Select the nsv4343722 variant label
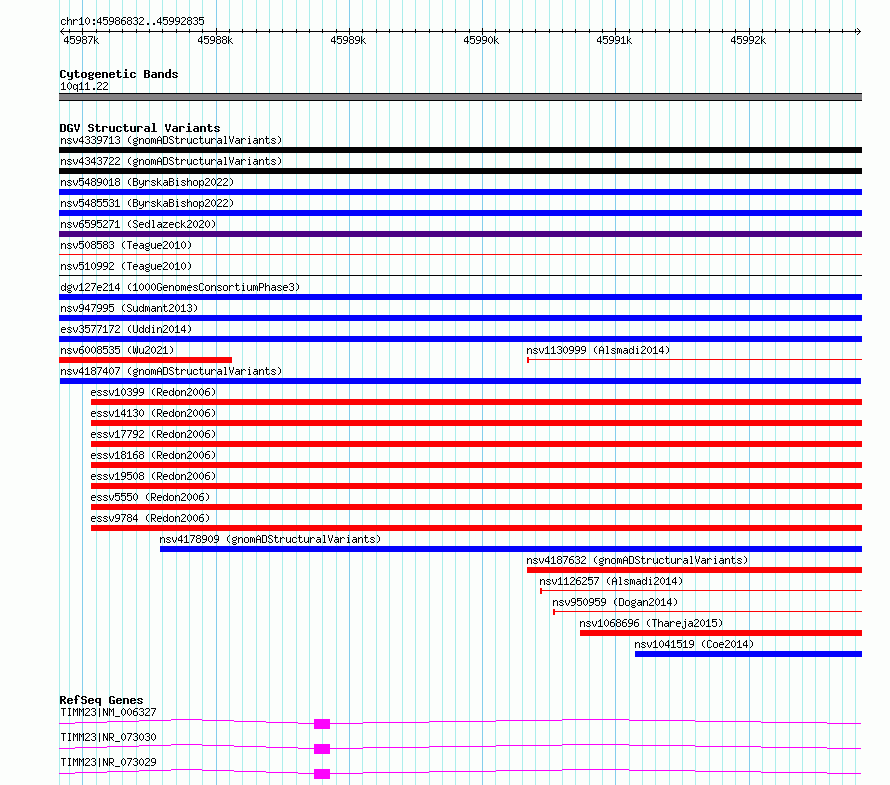 pyautogui.click(x=171, y=161)
